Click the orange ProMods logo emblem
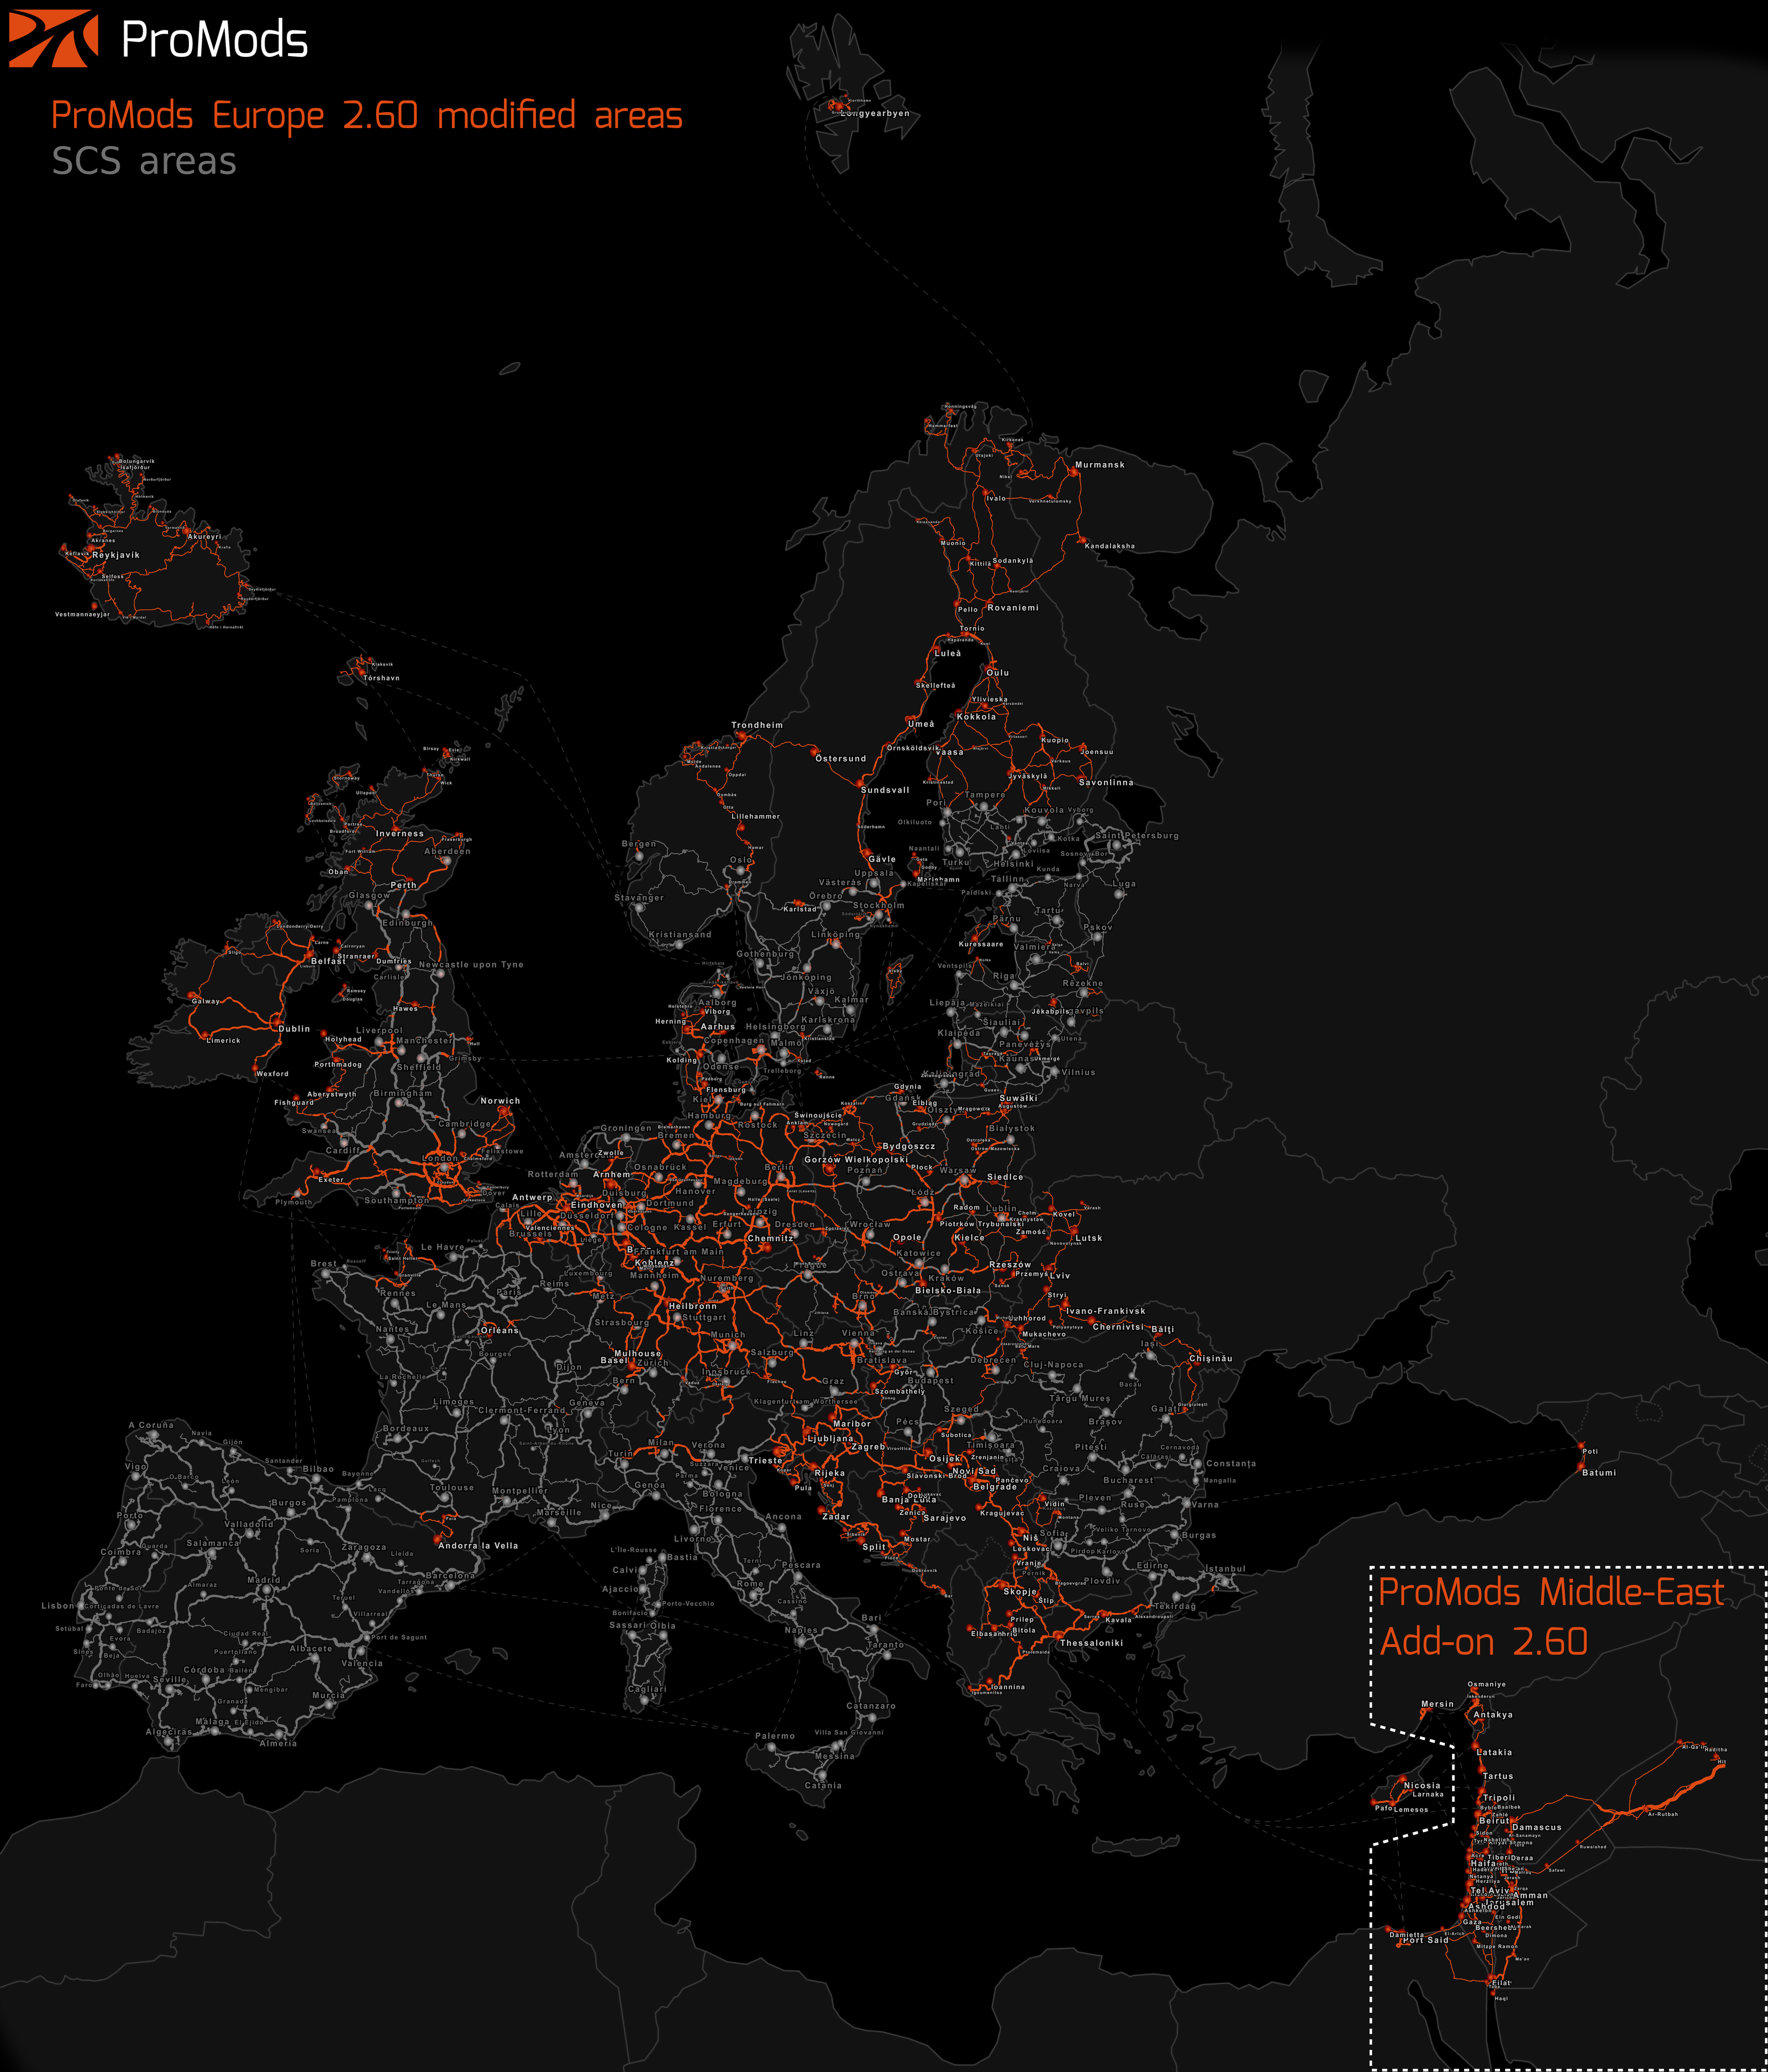 tap(53, 39)
